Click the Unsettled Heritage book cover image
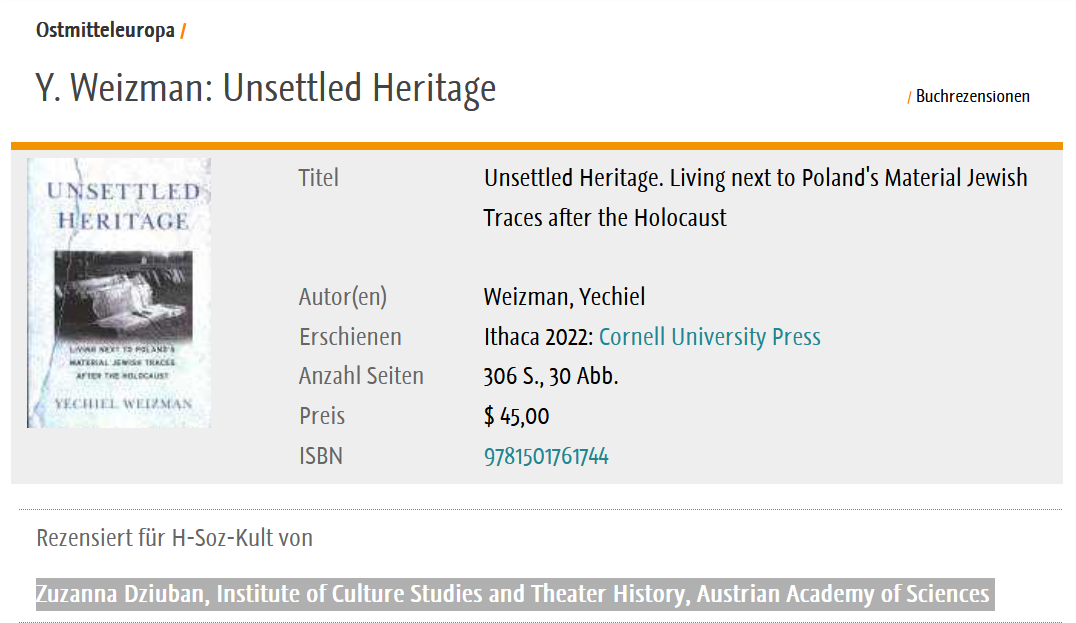Image resolution: width=1076 pixels, height=623 pixels. [119, 293]
